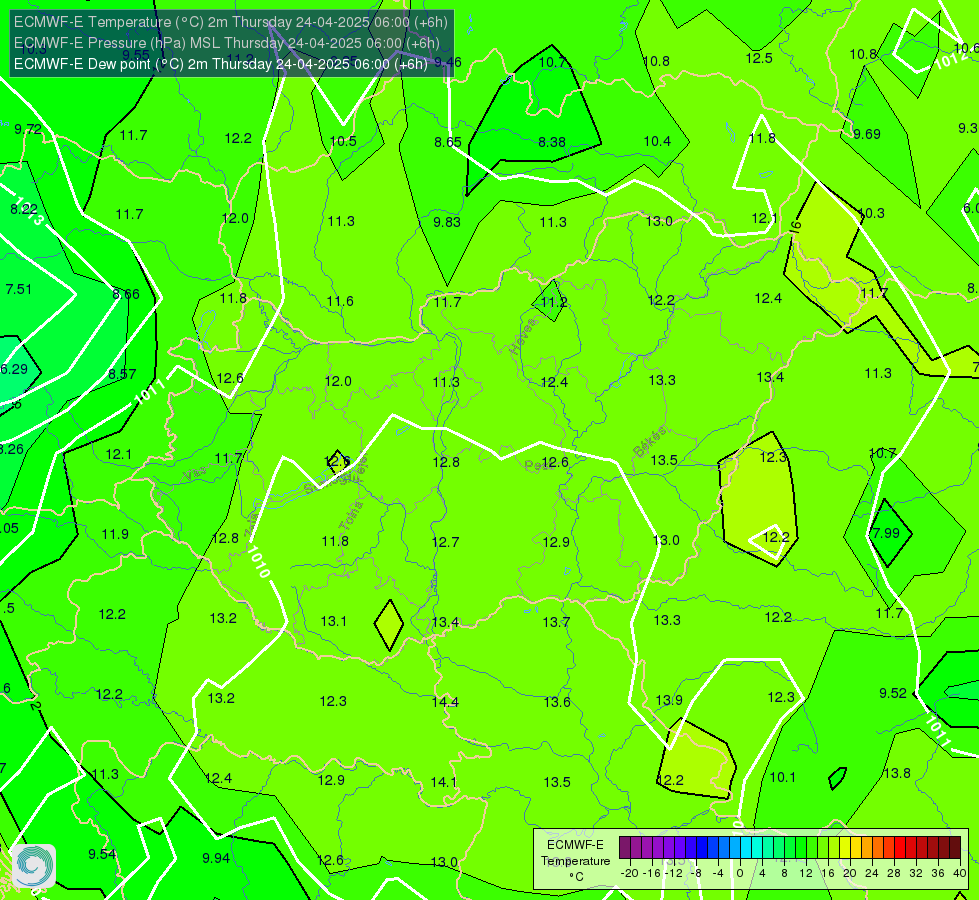The image size is (979, 900).
Task: Click the 13.6 temperature value
Action: tap(557, 702)
